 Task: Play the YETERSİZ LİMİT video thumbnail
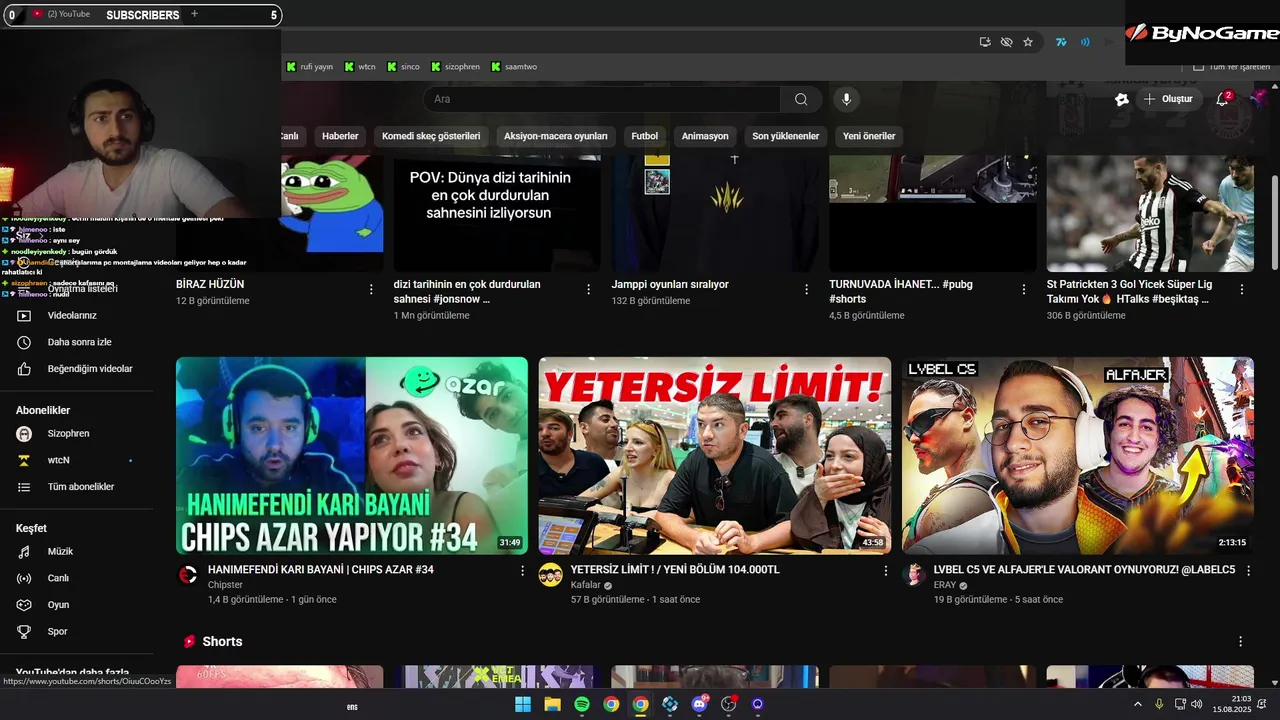pyautogui.click(x=715, y=455)
